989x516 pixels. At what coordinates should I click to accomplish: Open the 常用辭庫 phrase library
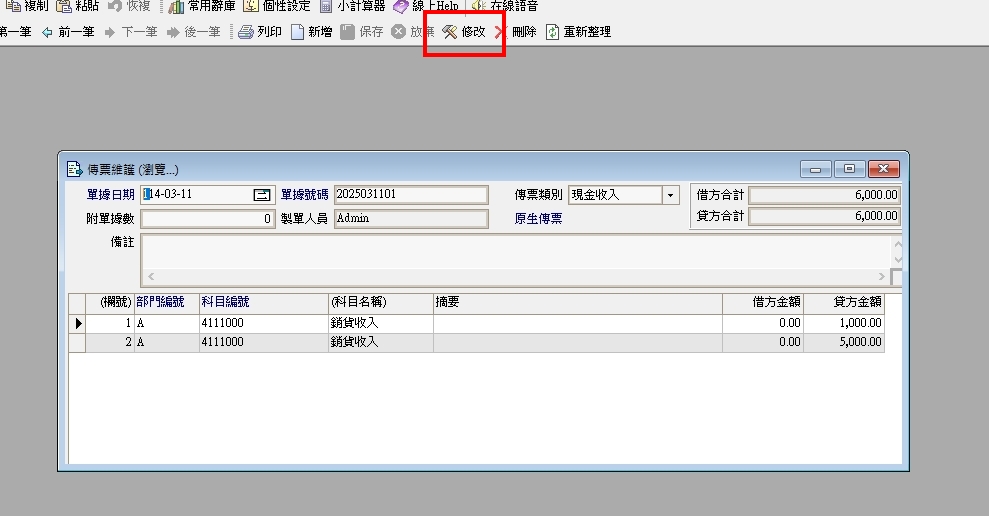tap(203, 6)
